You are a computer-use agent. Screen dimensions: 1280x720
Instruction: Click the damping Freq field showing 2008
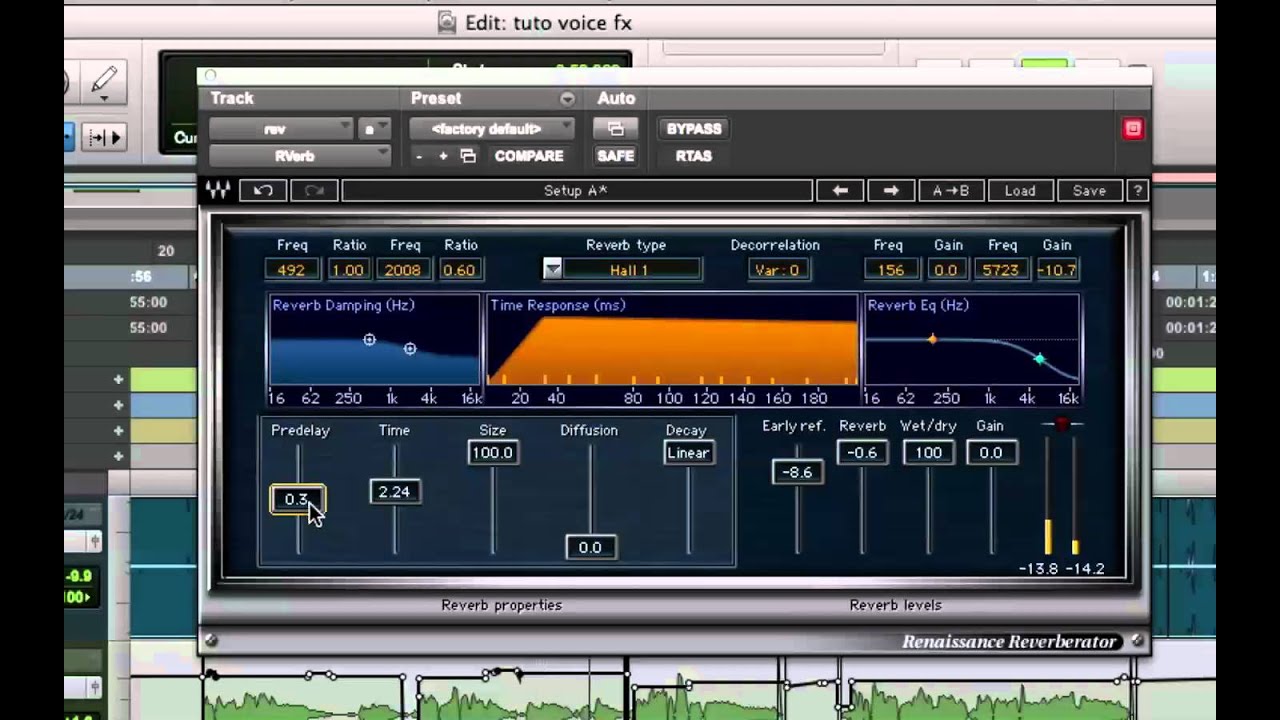[x=405, y=269]
